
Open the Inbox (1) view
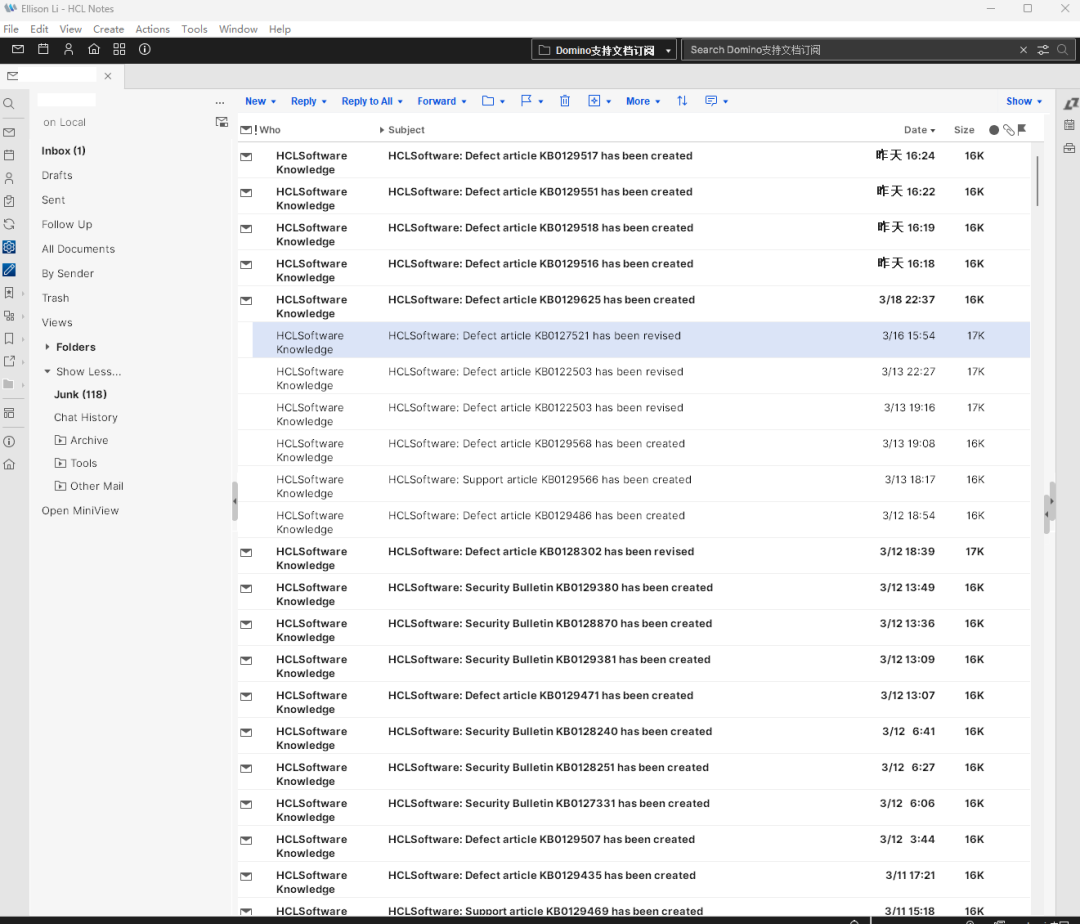[63, 151]
